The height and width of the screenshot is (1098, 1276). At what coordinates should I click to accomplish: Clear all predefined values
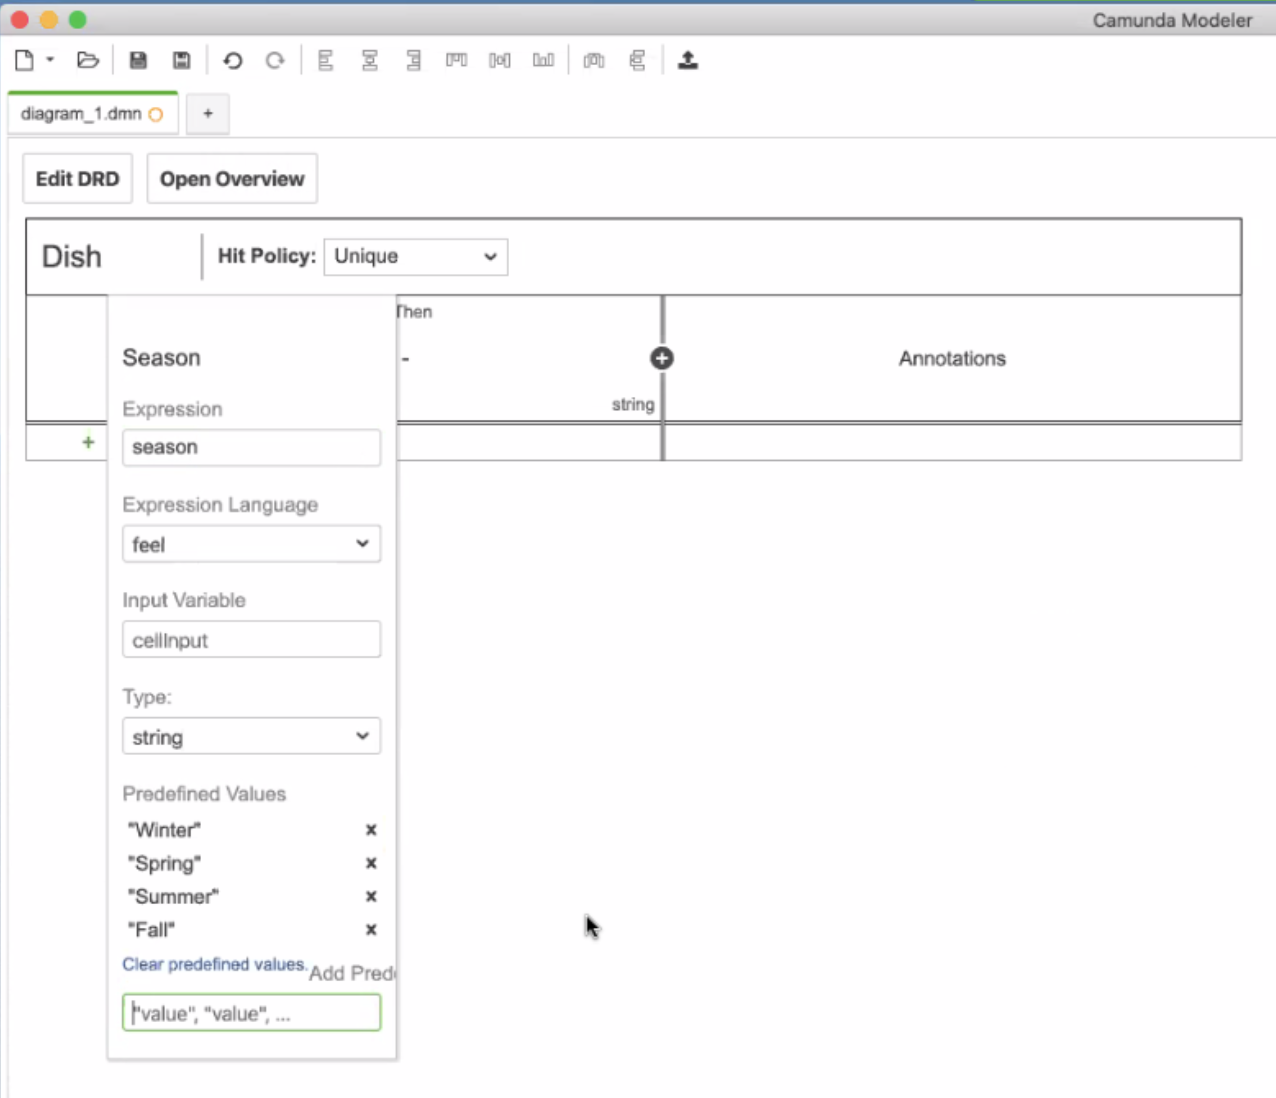[213, 964]
